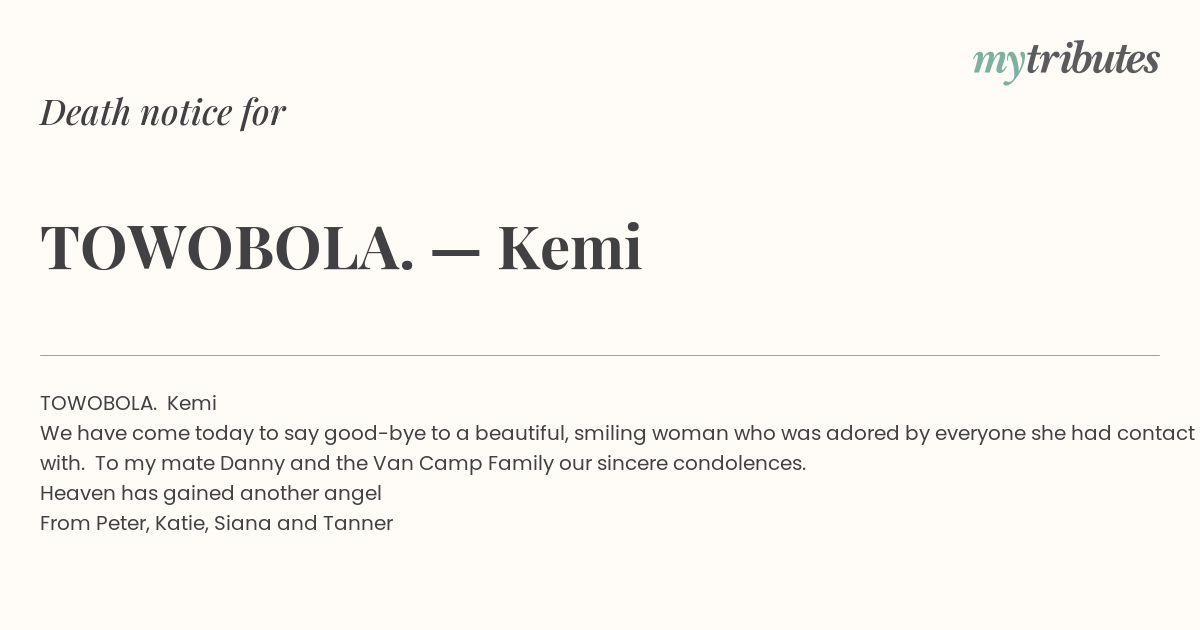The height and width of the screenshot is (630, 1200).
Task: Select the small "TOWOBOLA. Kemi" body line
Action: 128,403
